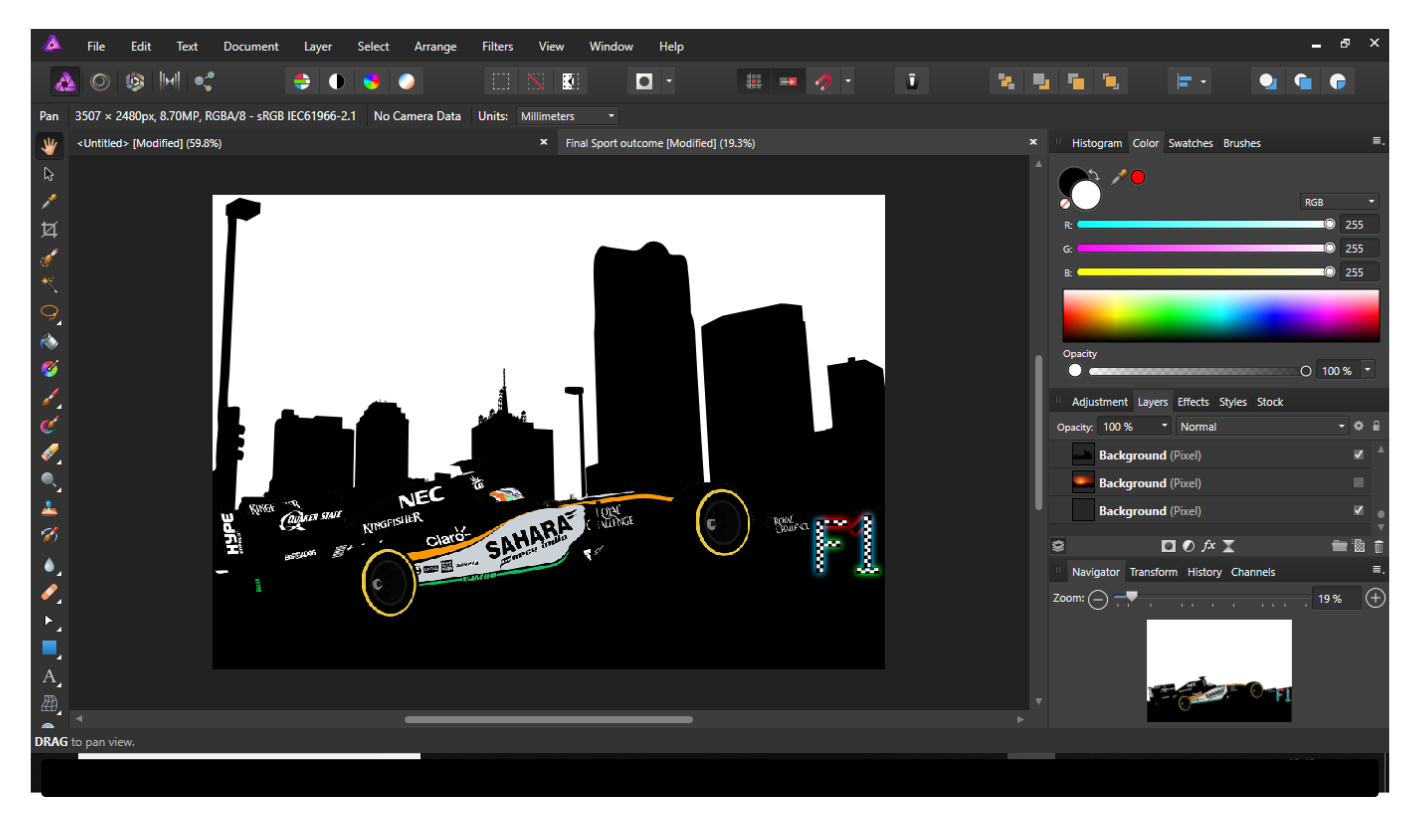Apply Auto Levels from the toolbar
This screenshot has width=1414, height=815.
301,81
